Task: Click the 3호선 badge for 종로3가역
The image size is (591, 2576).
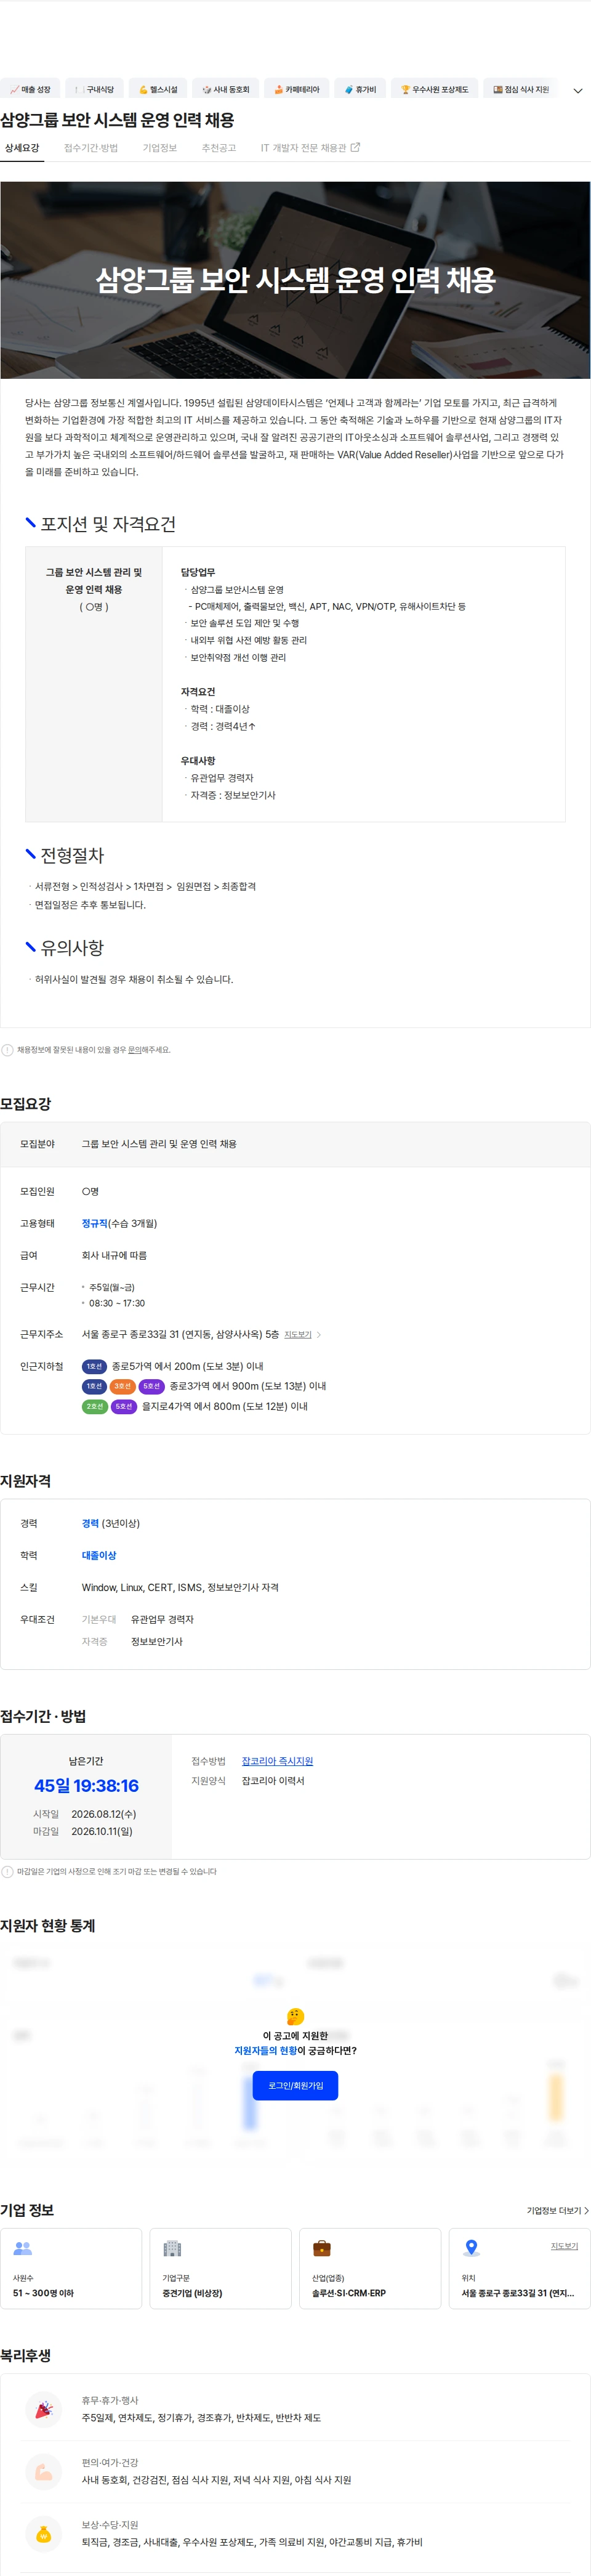Action: 122,1386
